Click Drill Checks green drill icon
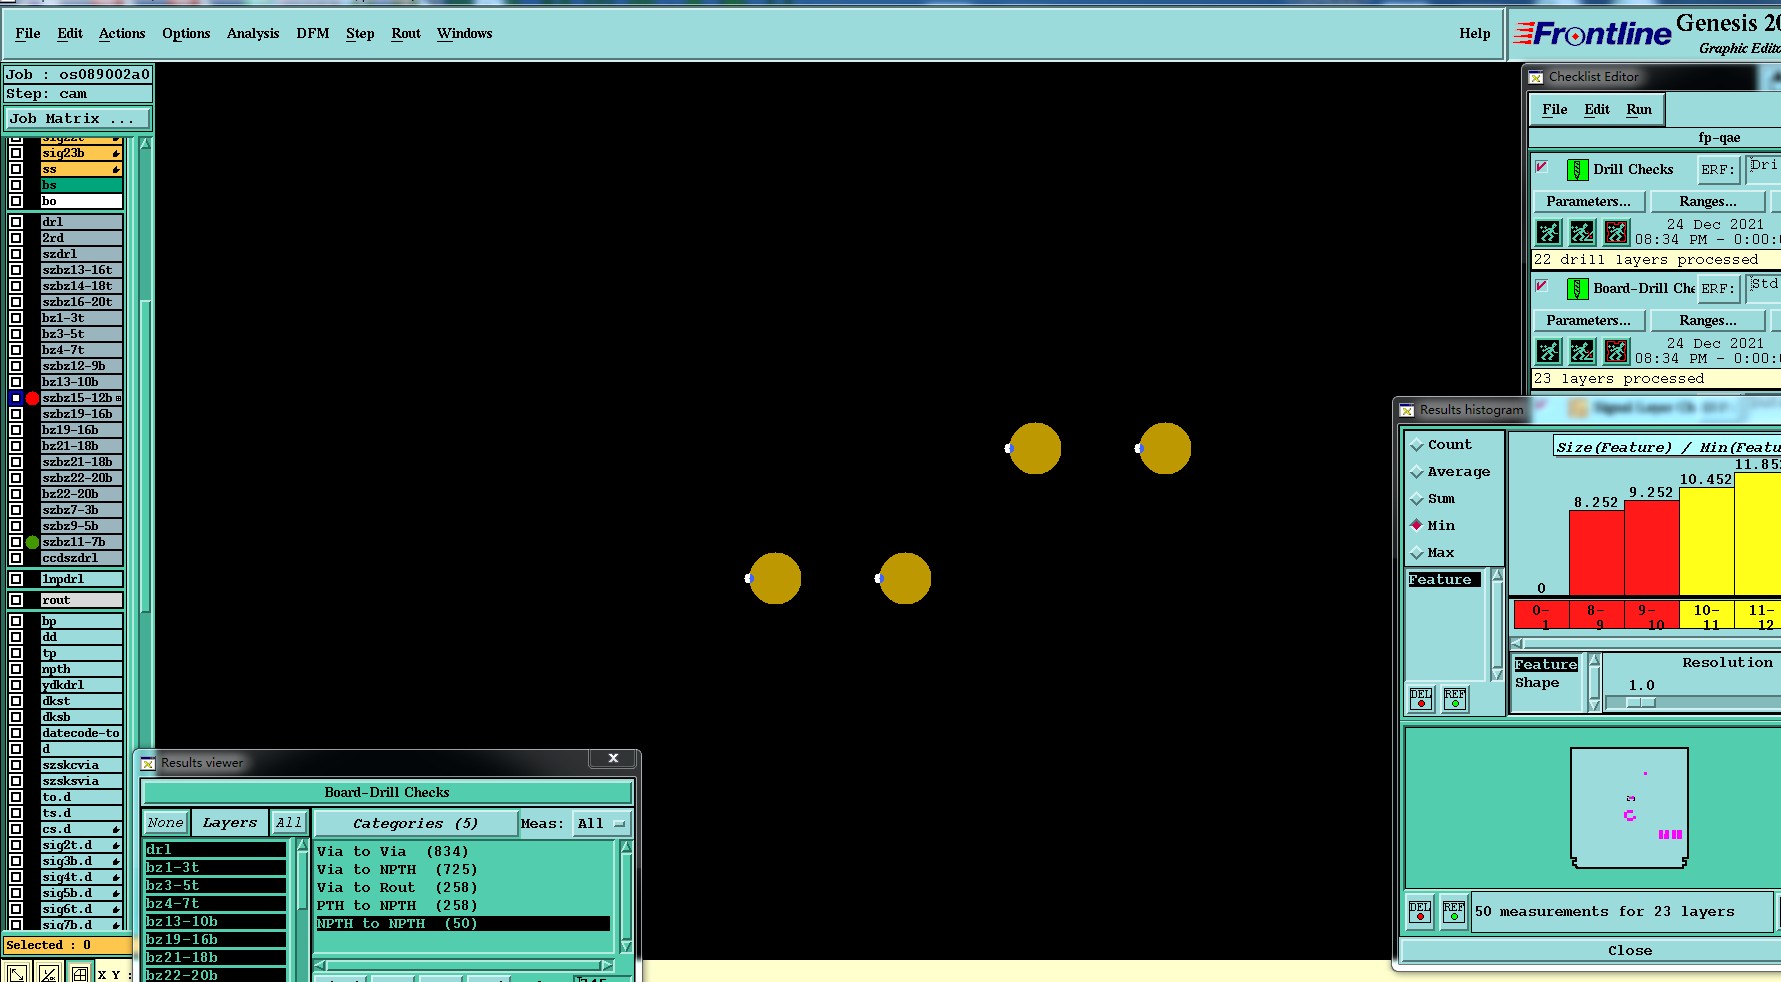1781x982 pixels. click(x=1577, y=170)
